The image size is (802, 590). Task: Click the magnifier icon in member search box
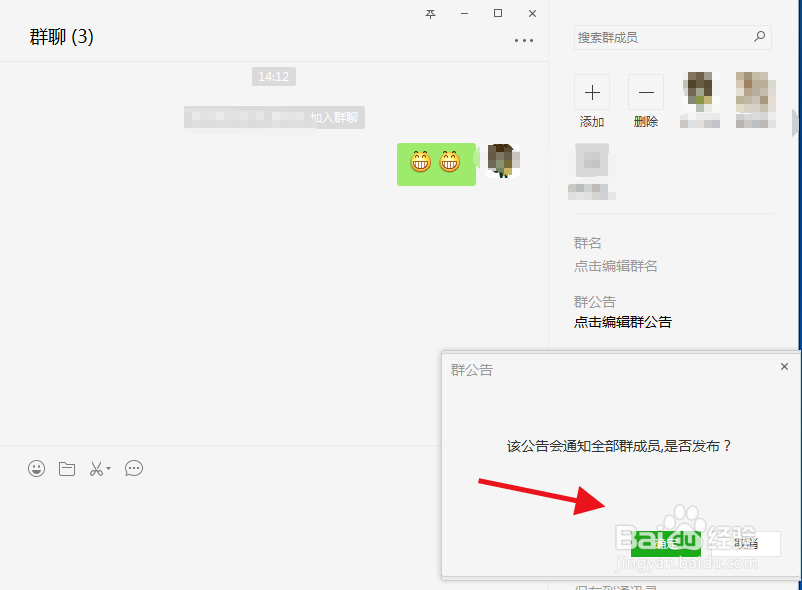coord(759,36)
